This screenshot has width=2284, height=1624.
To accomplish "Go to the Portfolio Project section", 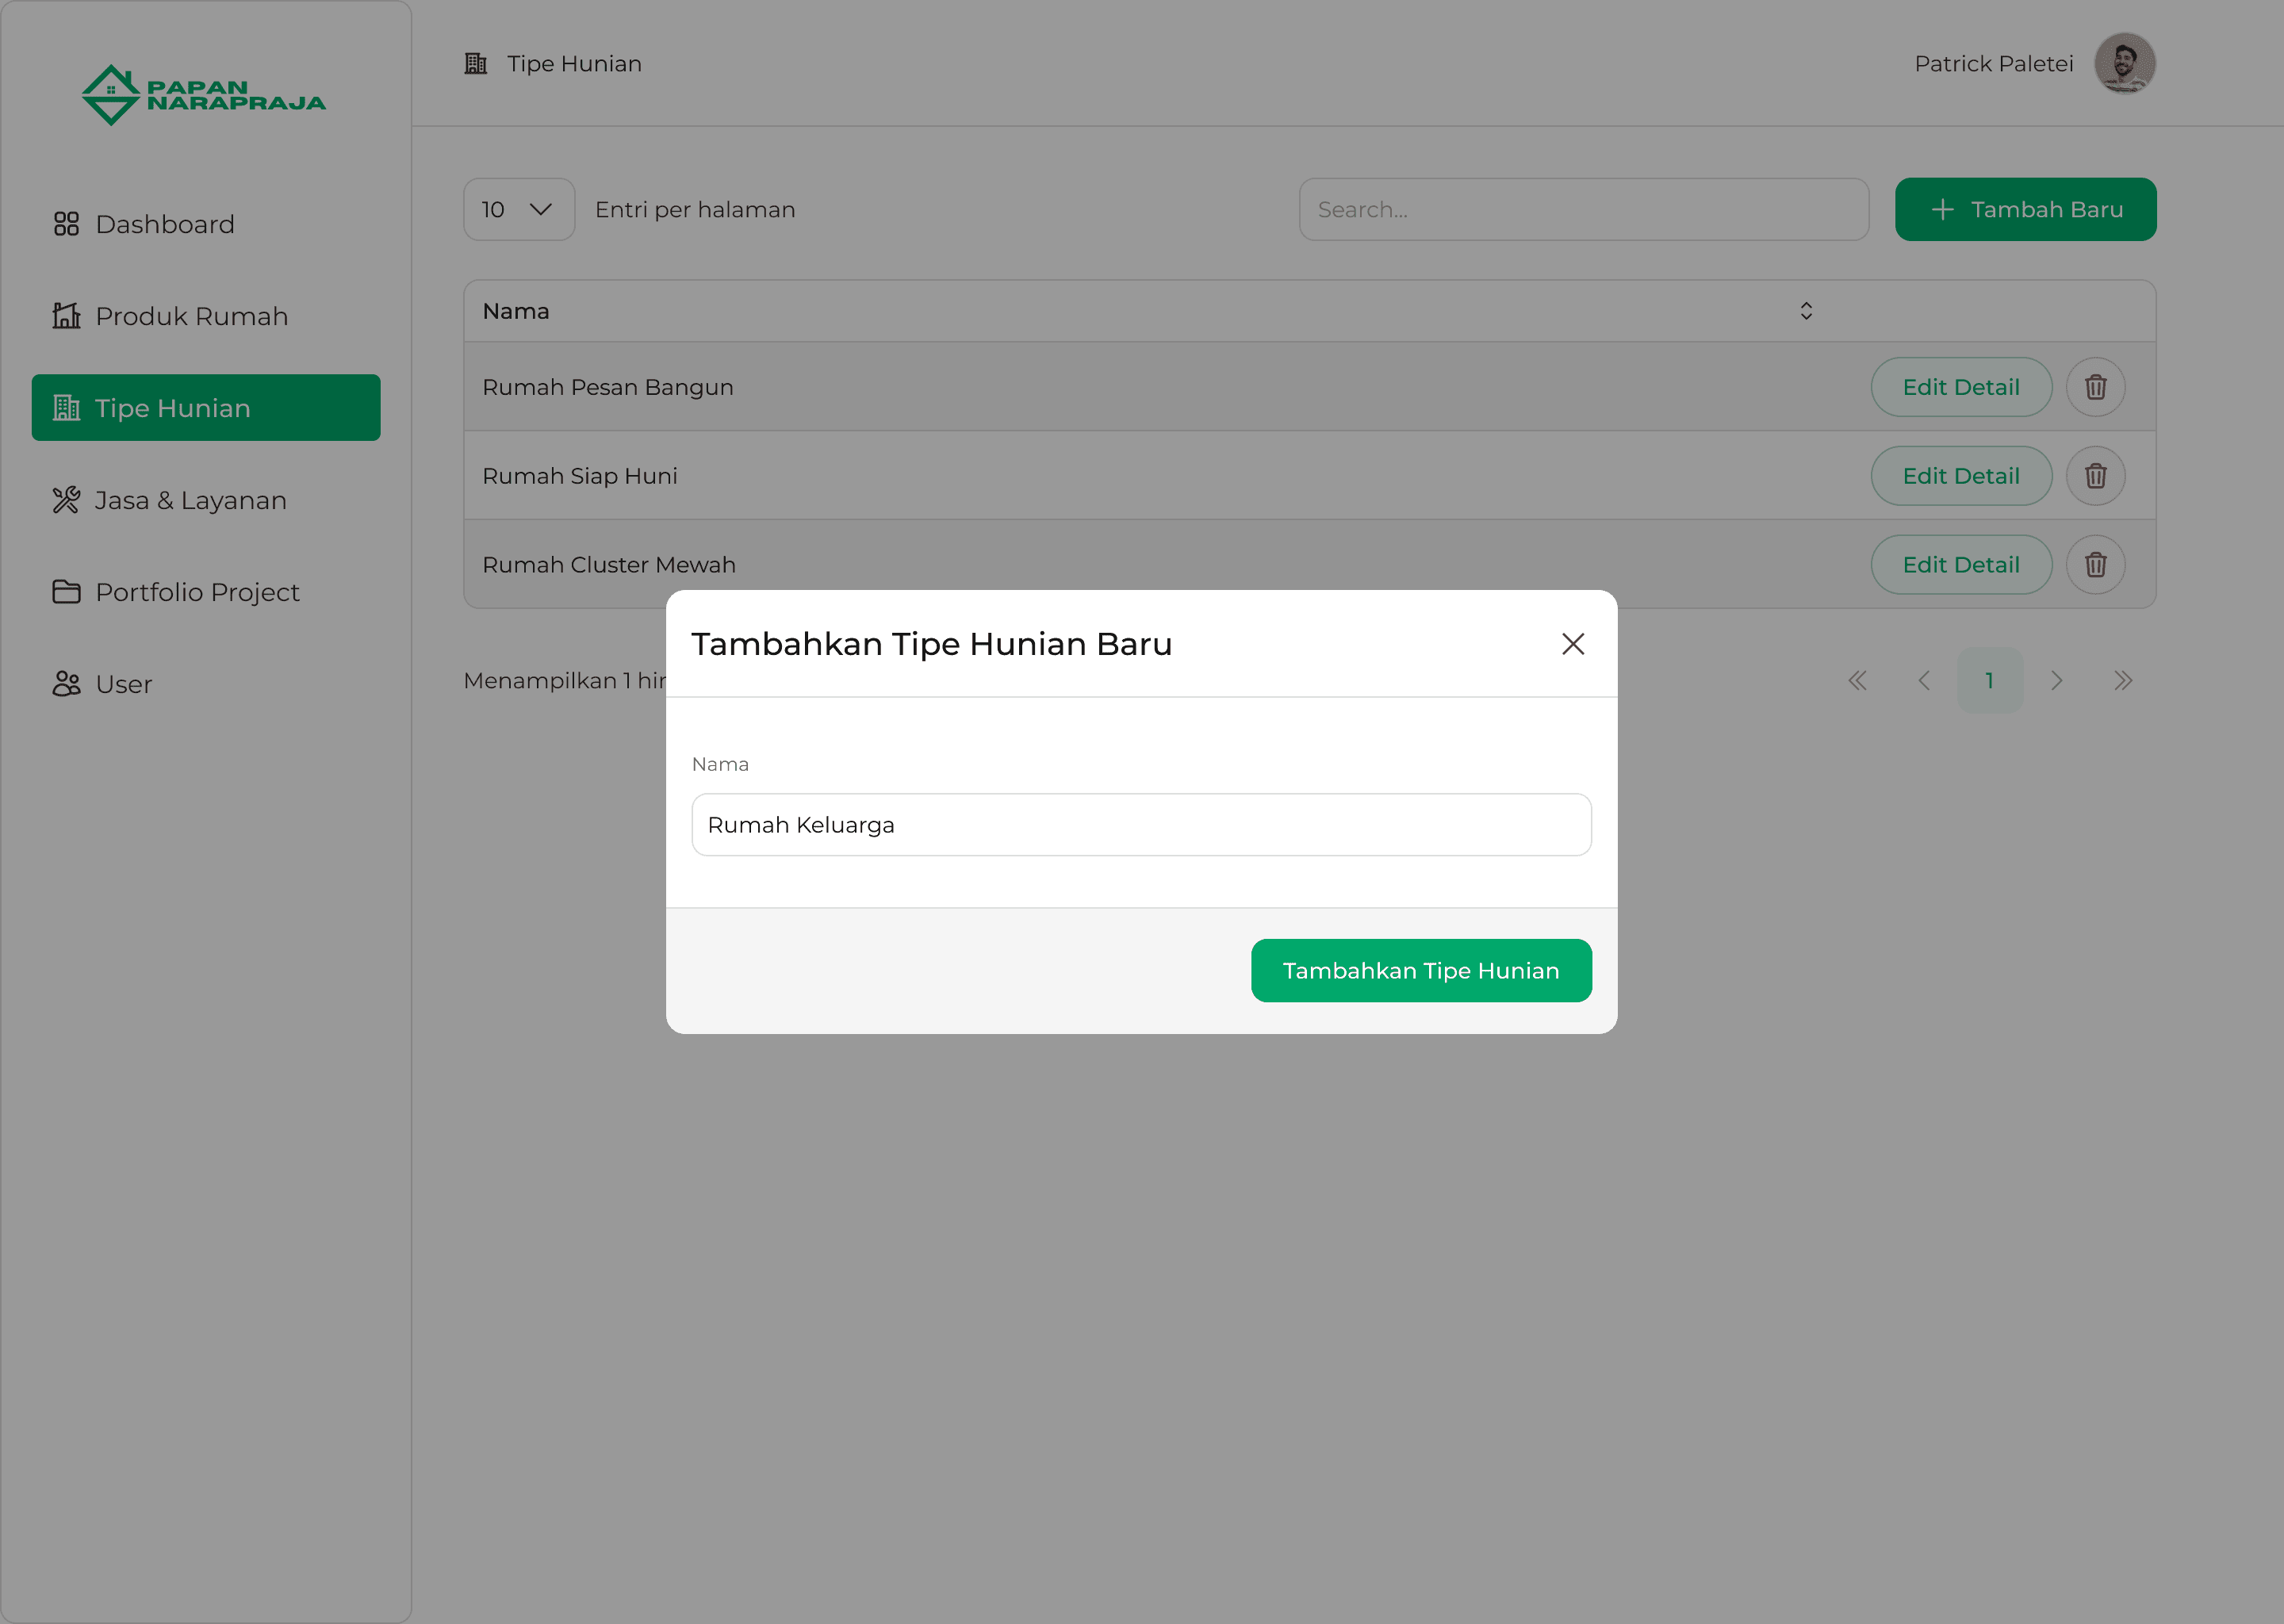I will coord(197,592).
